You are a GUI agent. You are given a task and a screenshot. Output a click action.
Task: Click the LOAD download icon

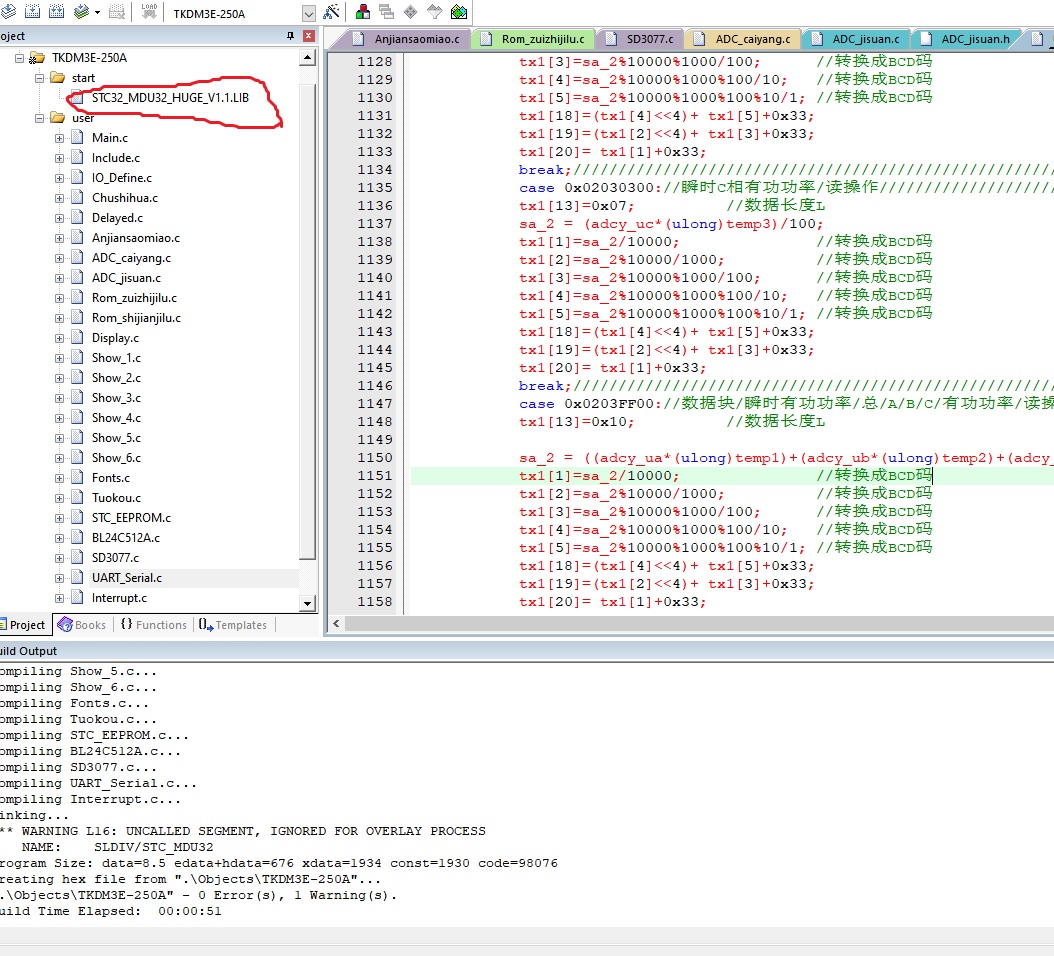click(149, 11)
